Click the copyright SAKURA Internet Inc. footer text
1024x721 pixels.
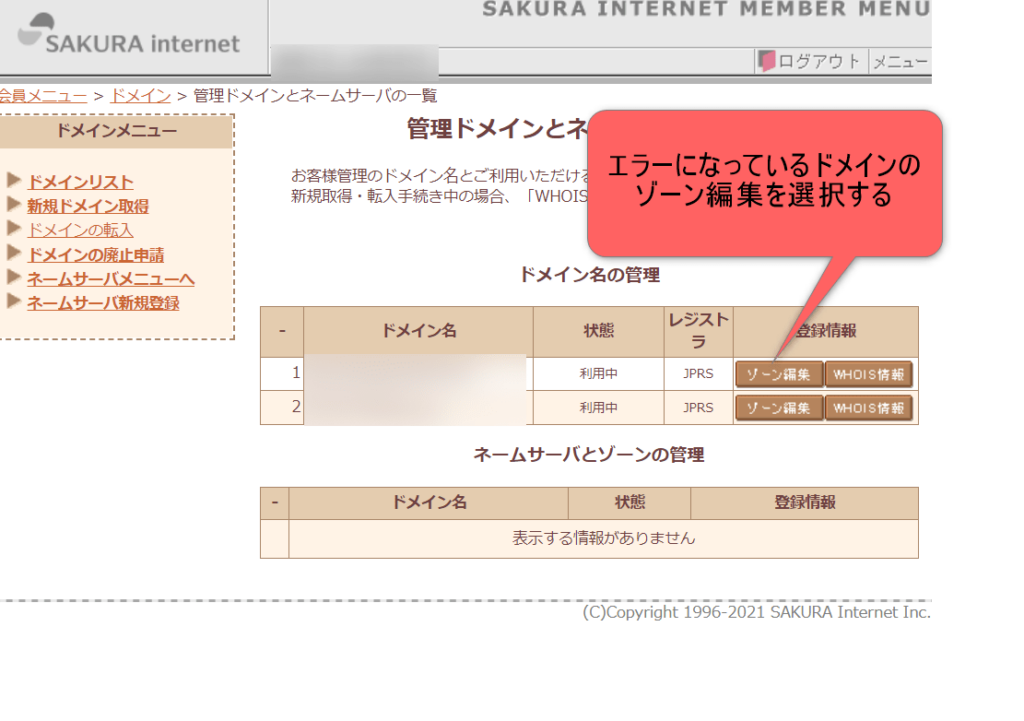[x=756, y=613]
